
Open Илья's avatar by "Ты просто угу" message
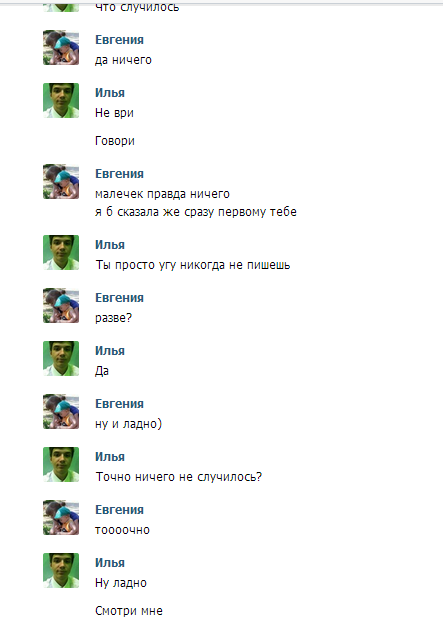tap(61, 252)
